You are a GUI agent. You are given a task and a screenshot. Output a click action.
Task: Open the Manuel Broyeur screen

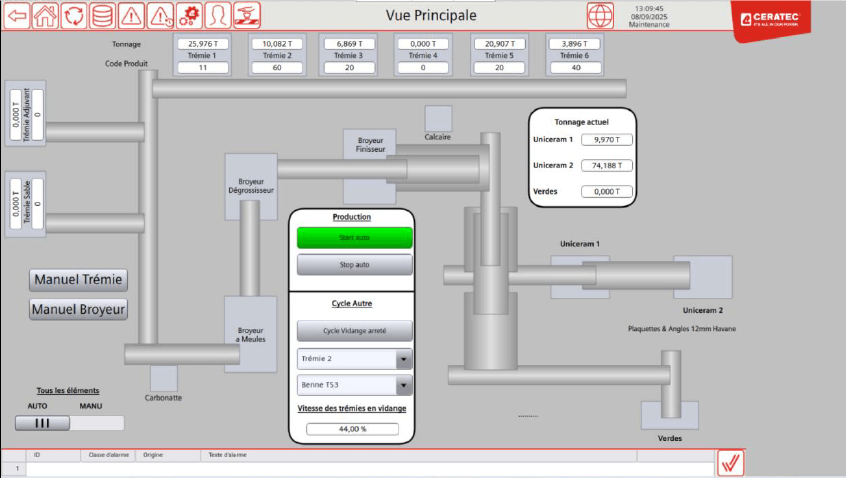[79, 309]
